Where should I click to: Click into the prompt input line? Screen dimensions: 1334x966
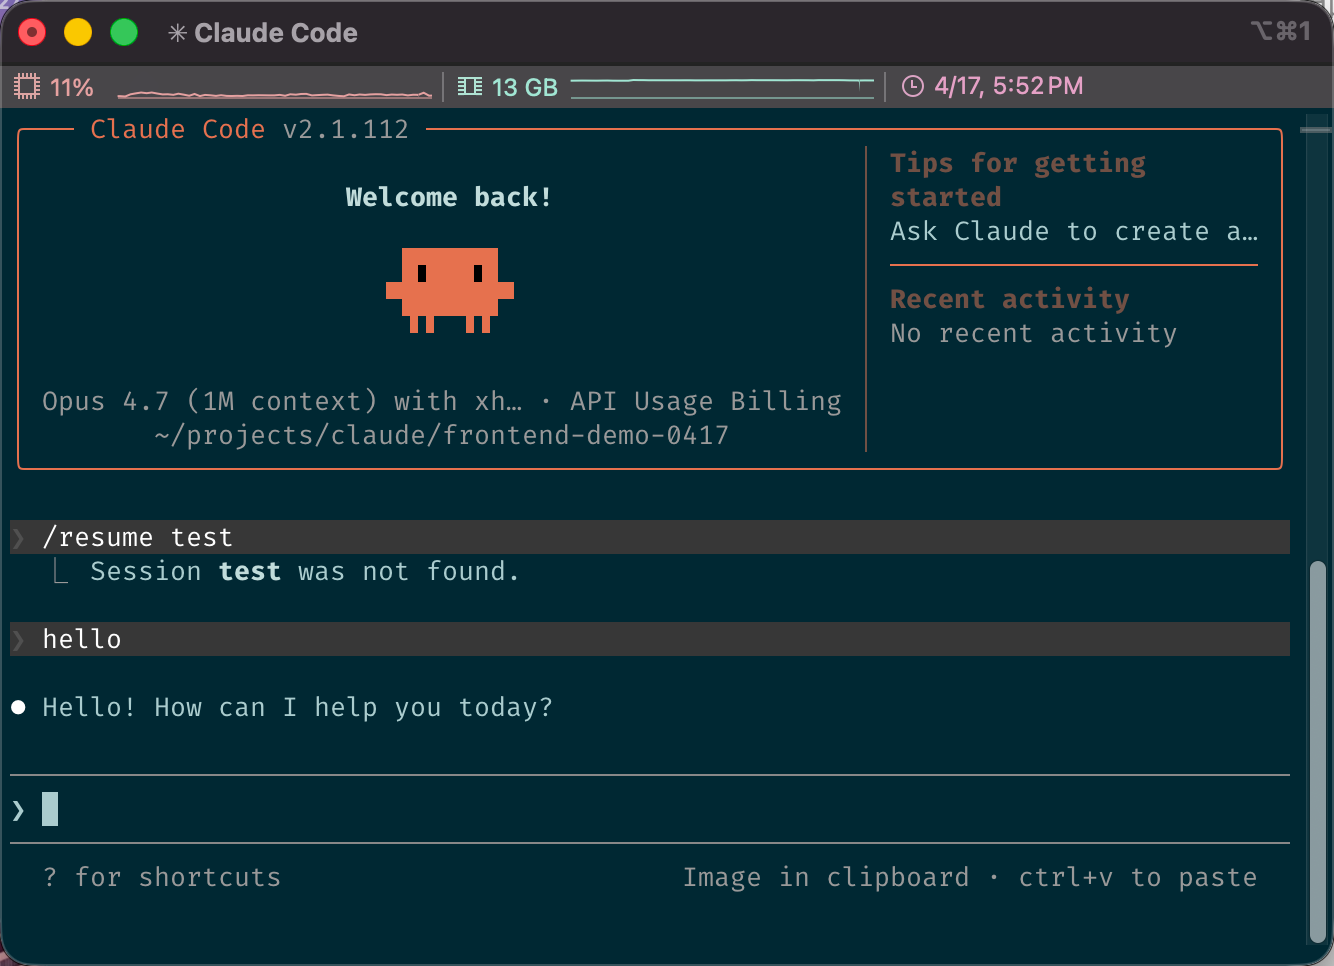click(x=650, y=809)
